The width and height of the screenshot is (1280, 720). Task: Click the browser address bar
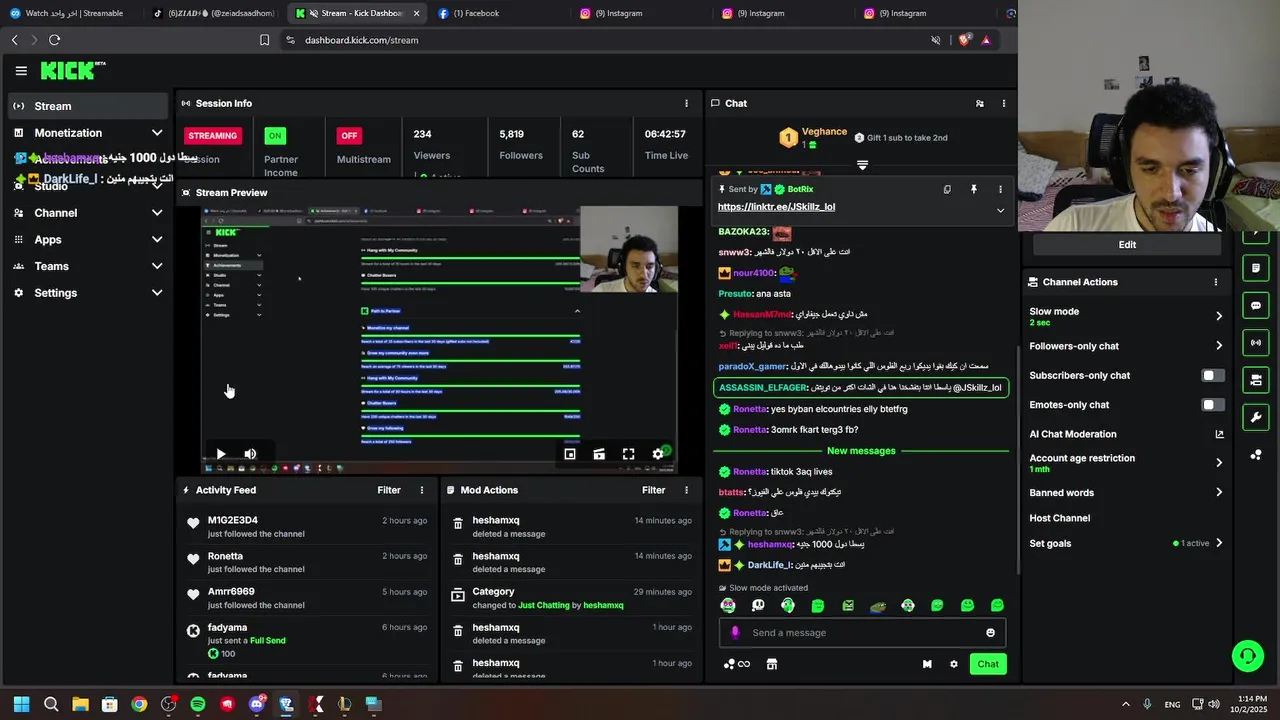click(x=600, y=40)
